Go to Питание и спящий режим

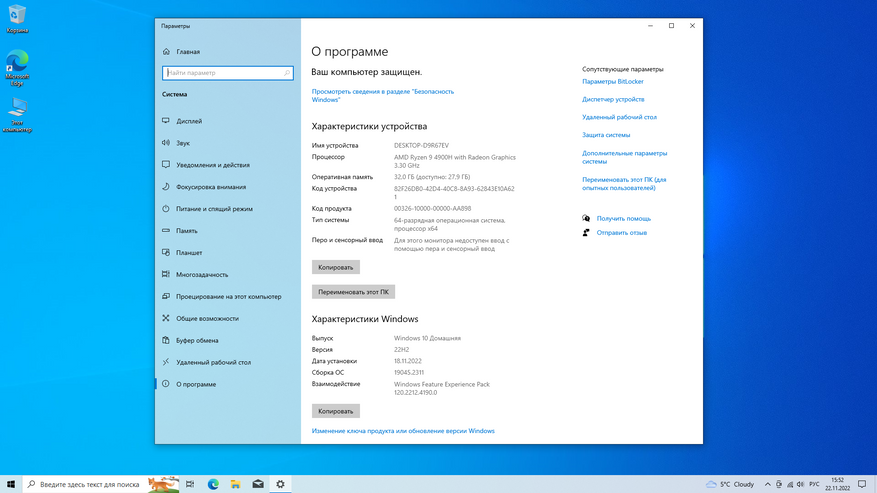(228, 209)
